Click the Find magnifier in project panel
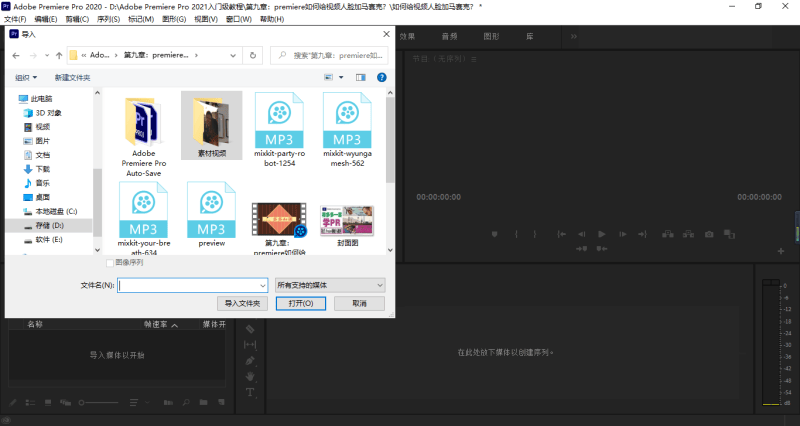This screenshot has height=426, width=800. [186, 403]
